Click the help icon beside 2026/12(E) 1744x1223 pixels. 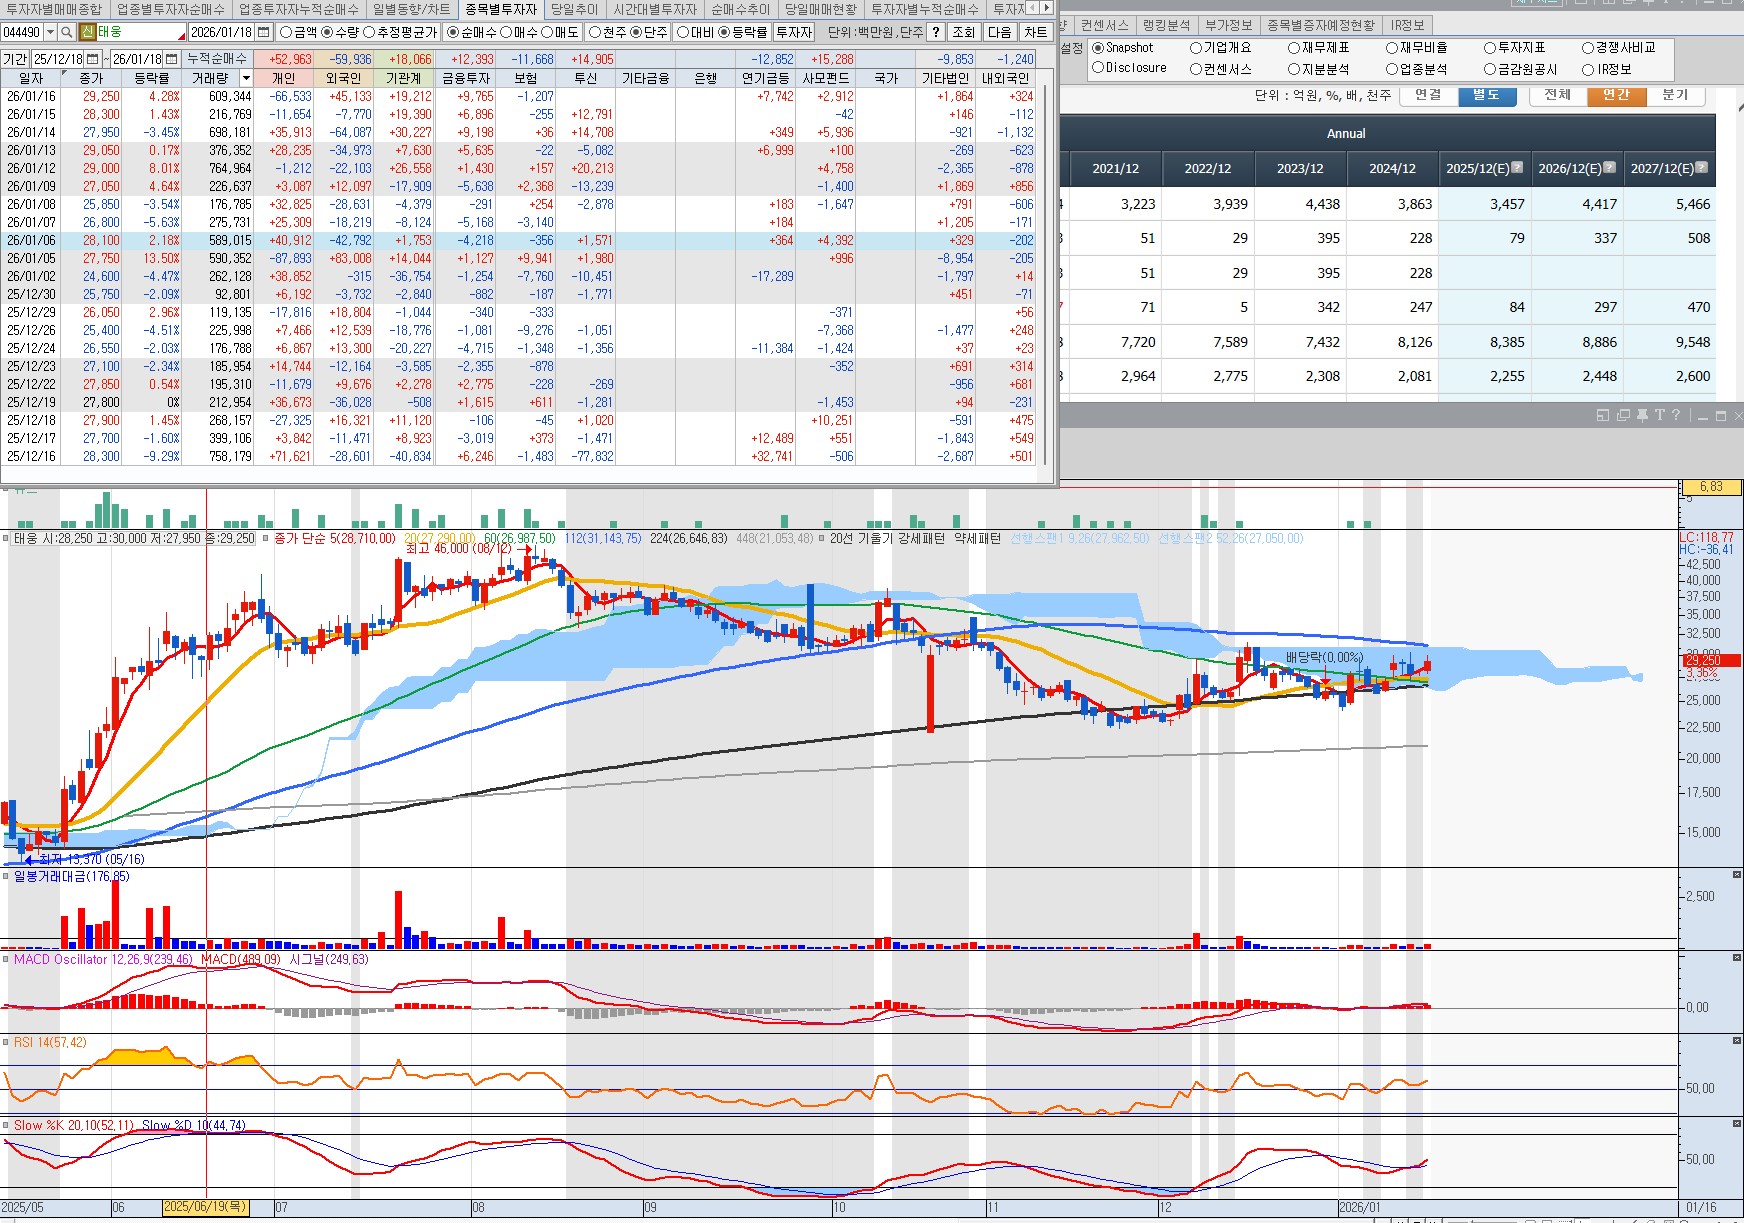click(x=1610, y=167)
